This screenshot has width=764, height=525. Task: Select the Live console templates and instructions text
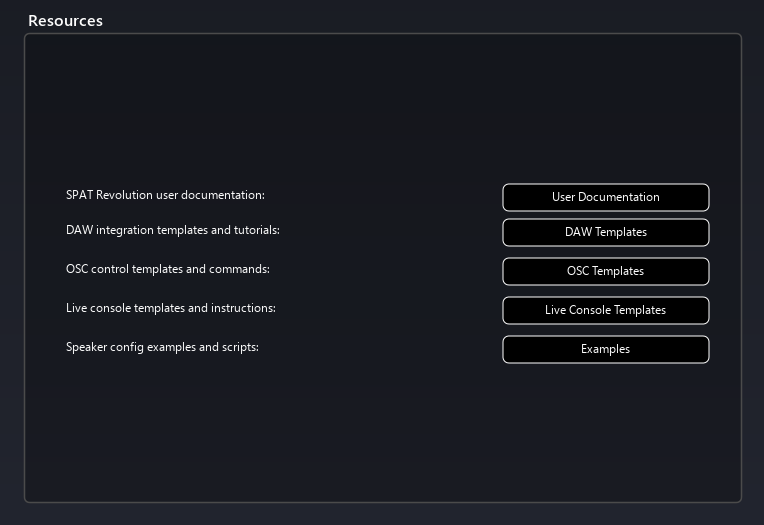click(171, 308)
